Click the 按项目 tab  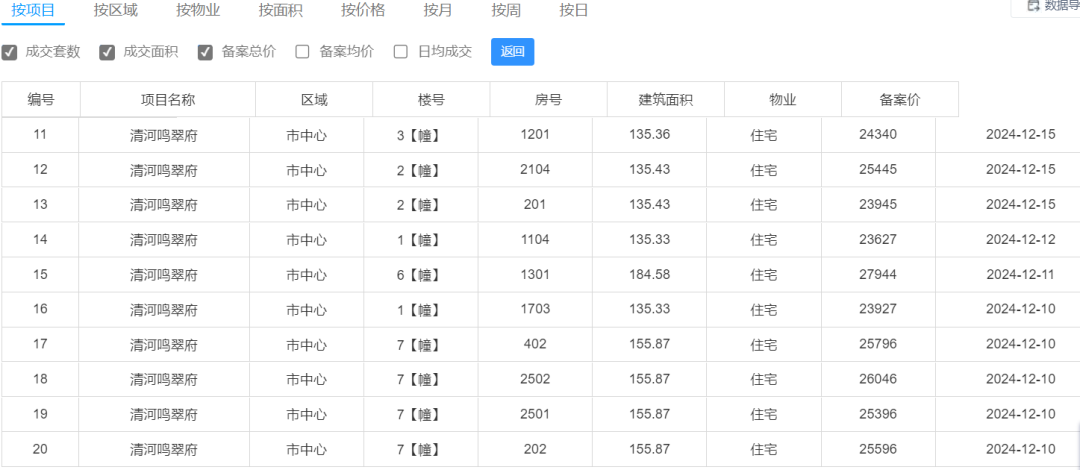tap(33, 10)
